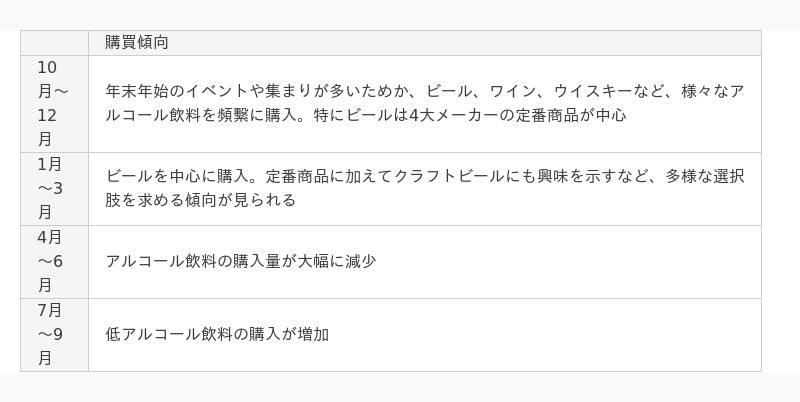Click the 〜9 in the fourth row label
The height and width of the screenshot is (402, 800).
coord(50,335)
